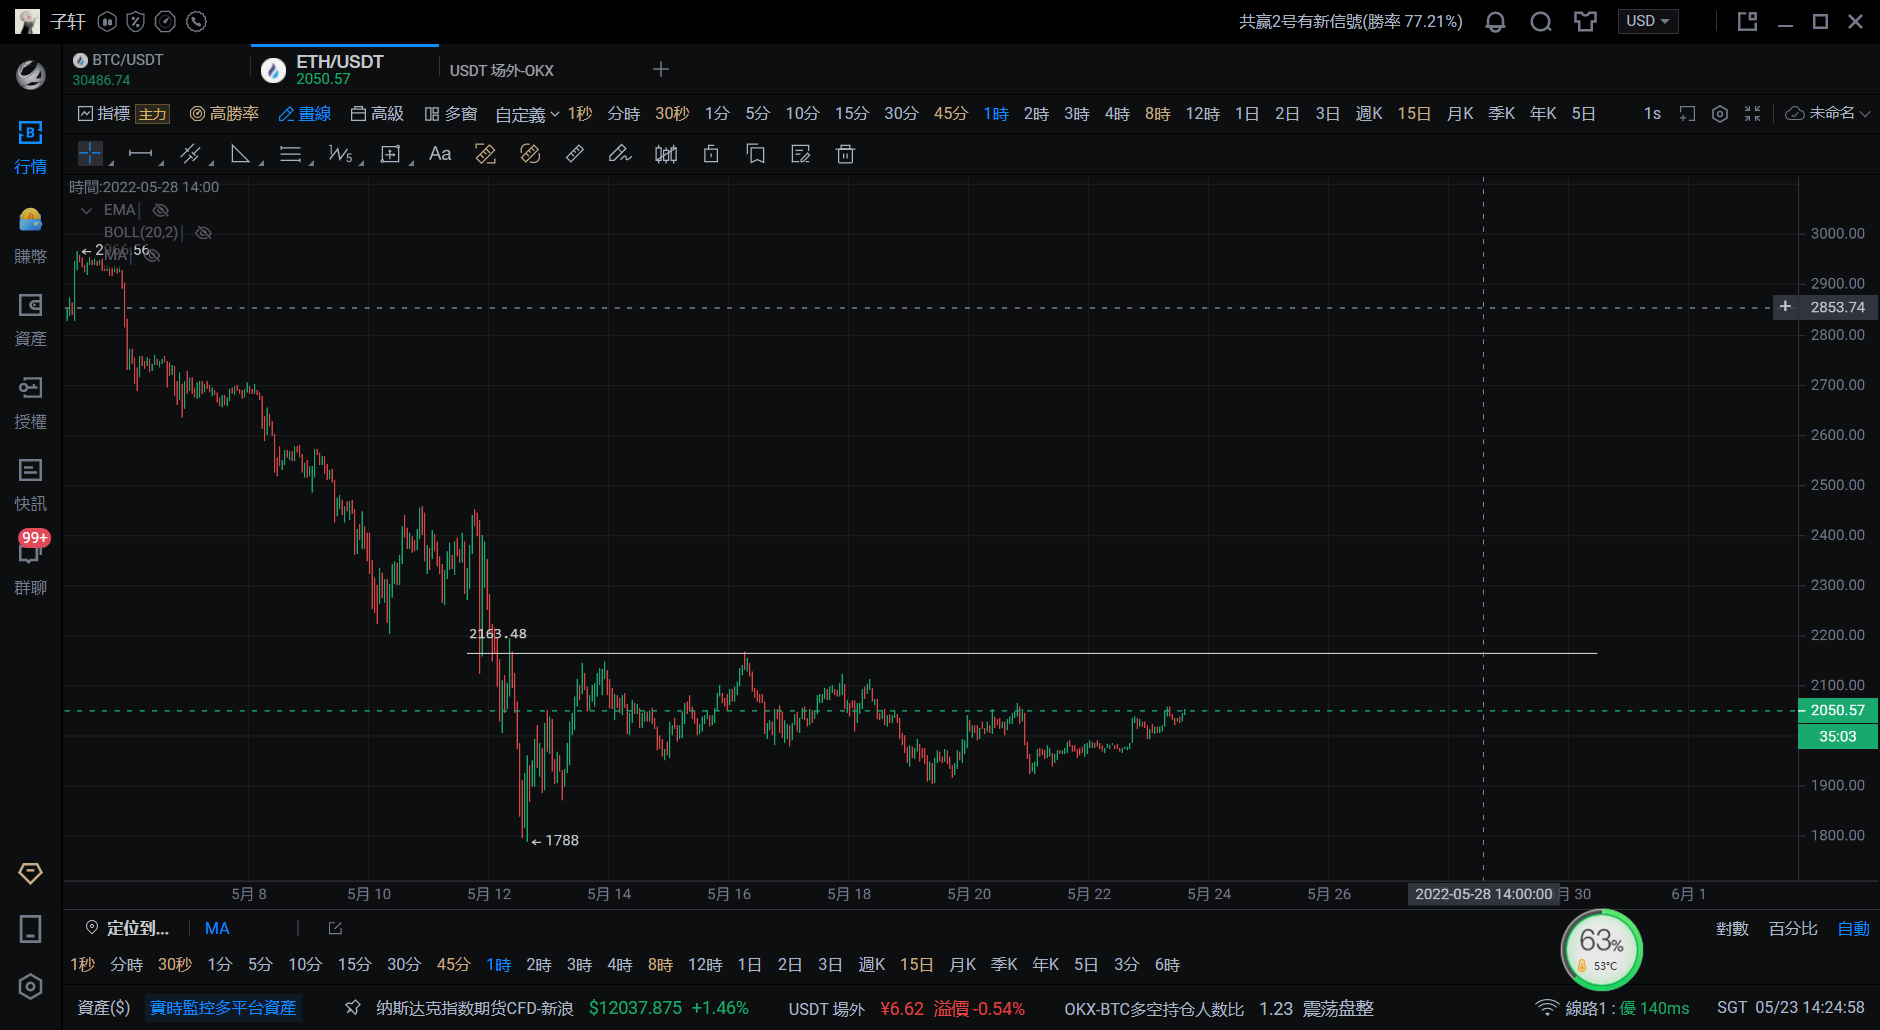The image size is (1880, 1030).
Task: Pick the Fibonacci lines tool
Action: (x=290, y=154)
